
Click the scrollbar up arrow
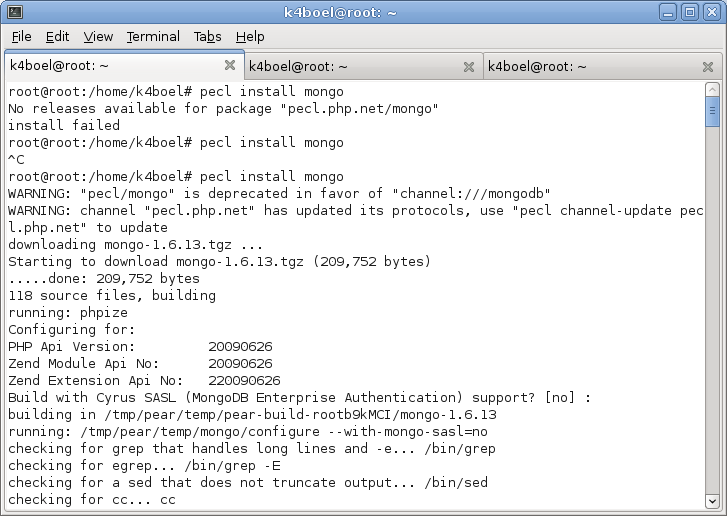click(712, 90)
